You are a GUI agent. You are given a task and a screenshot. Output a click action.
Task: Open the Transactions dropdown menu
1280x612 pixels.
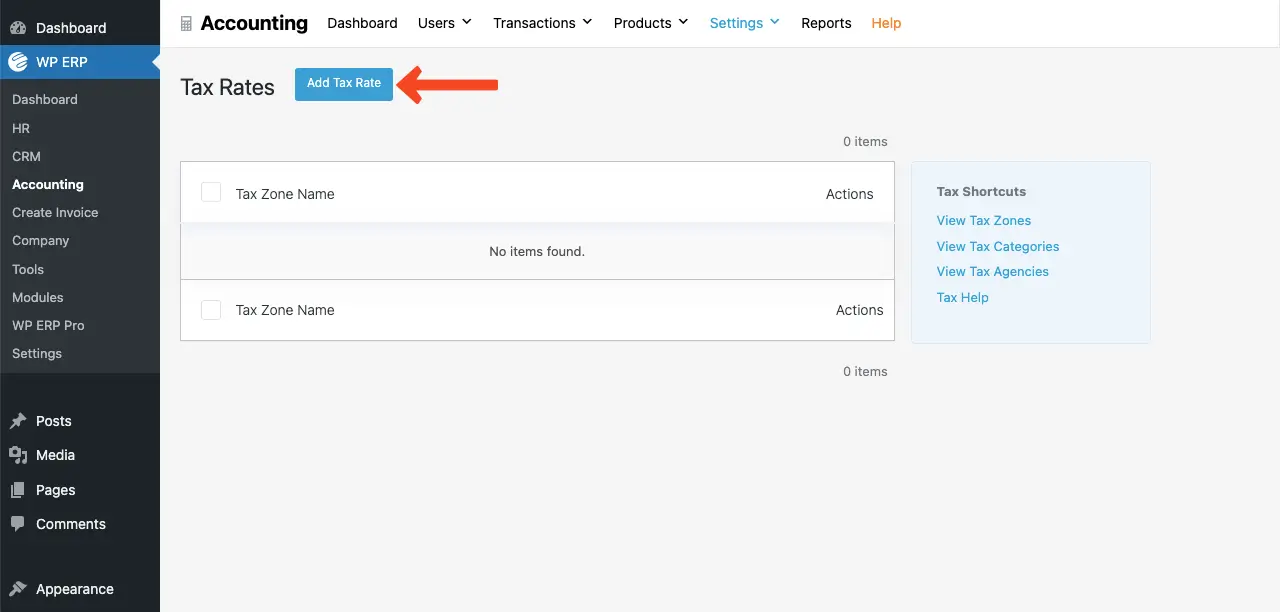(542, 23)
